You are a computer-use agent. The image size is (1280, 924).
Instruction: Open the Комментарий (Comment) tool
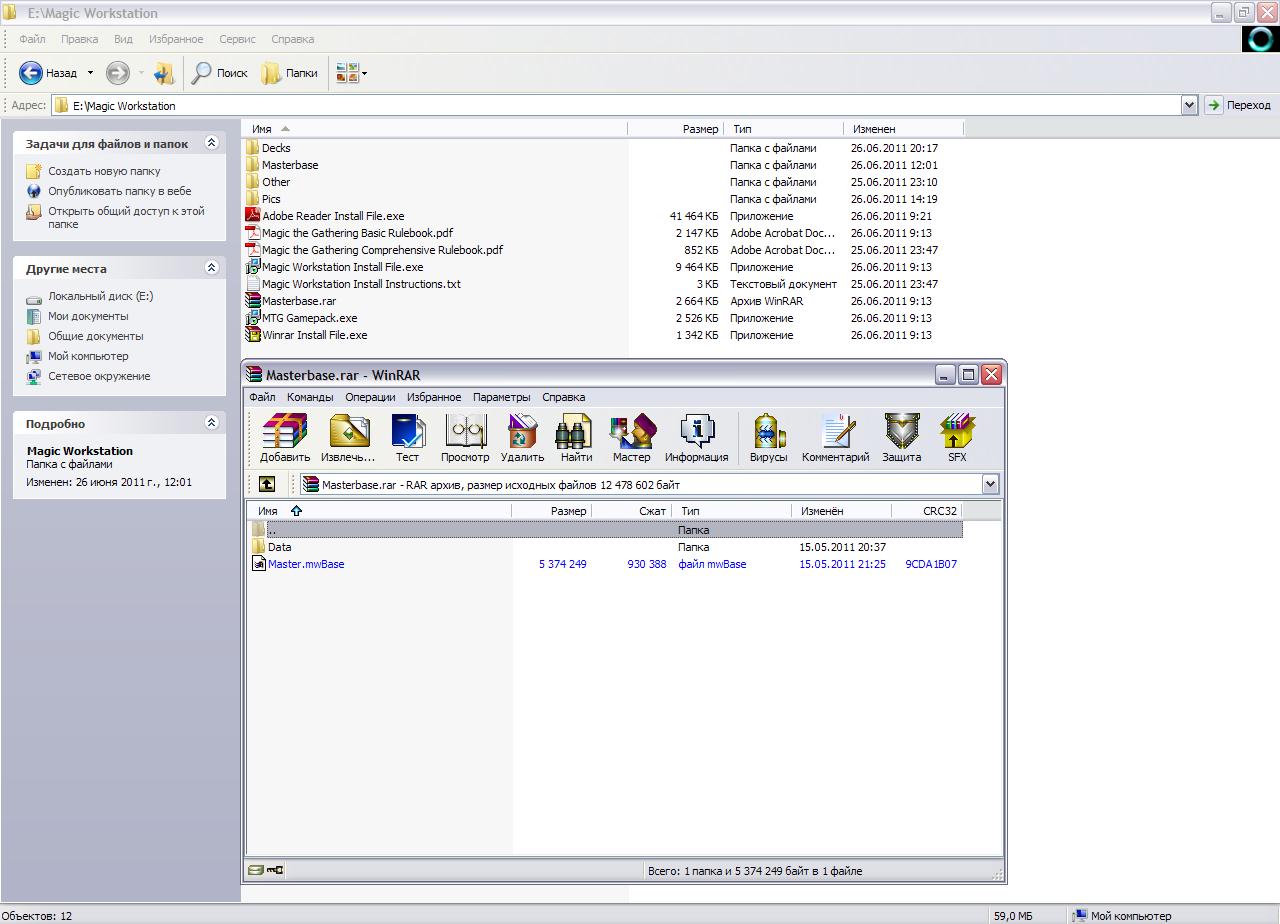[835, 439]
